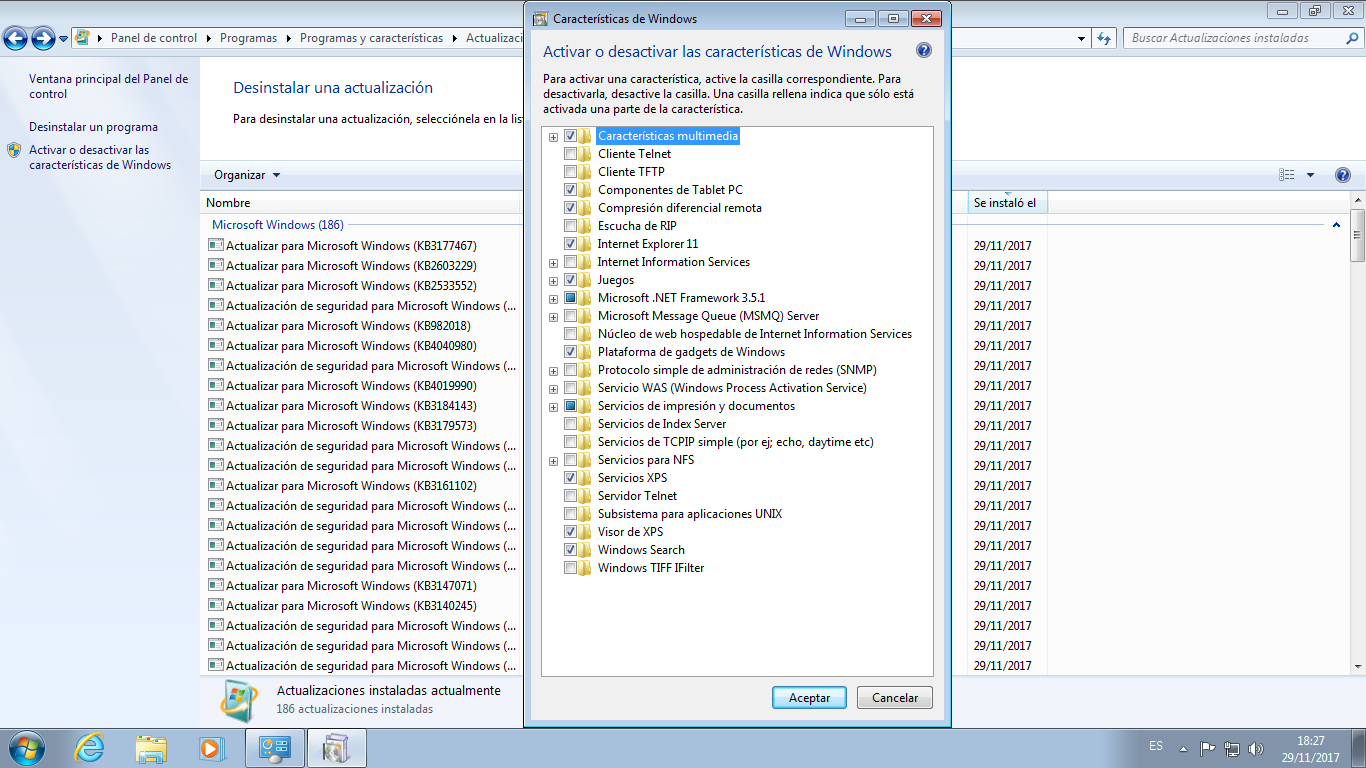Open Activar o desactivar las características link
Screen dimensions: 1366x768
click(x=100, y=158)
